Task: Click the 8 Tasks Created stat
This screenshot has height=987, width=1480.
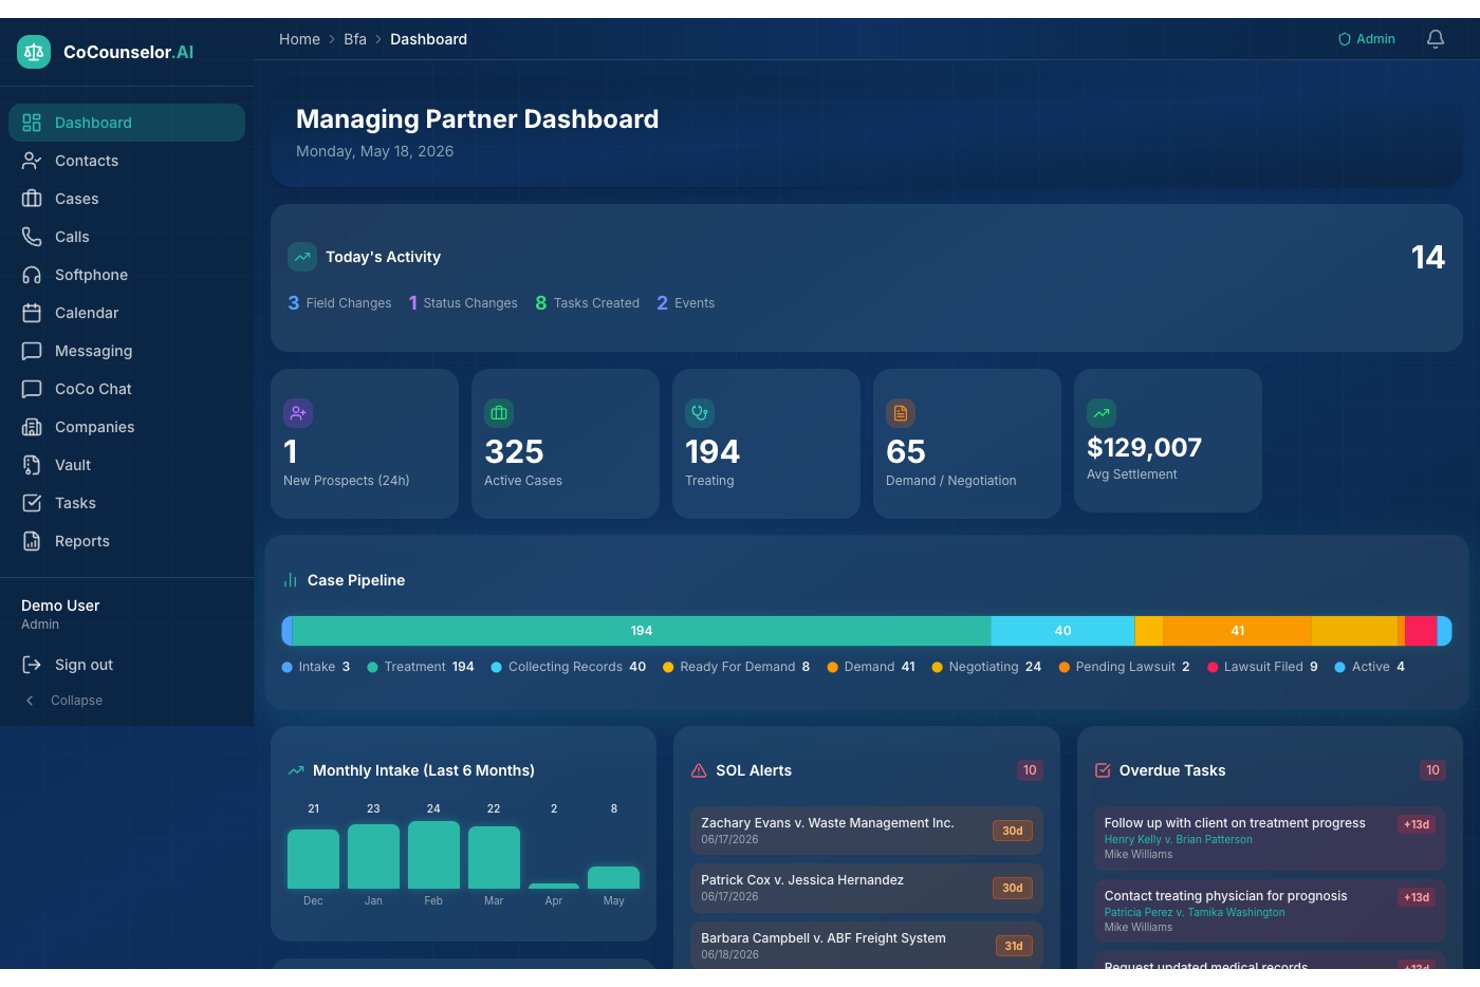Action: tap(587, 303)
